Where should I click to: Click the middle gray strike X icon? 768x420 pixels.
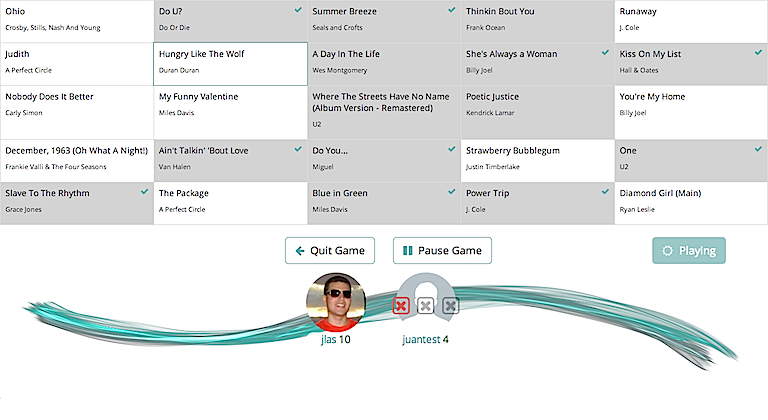(x=426, y=305)
